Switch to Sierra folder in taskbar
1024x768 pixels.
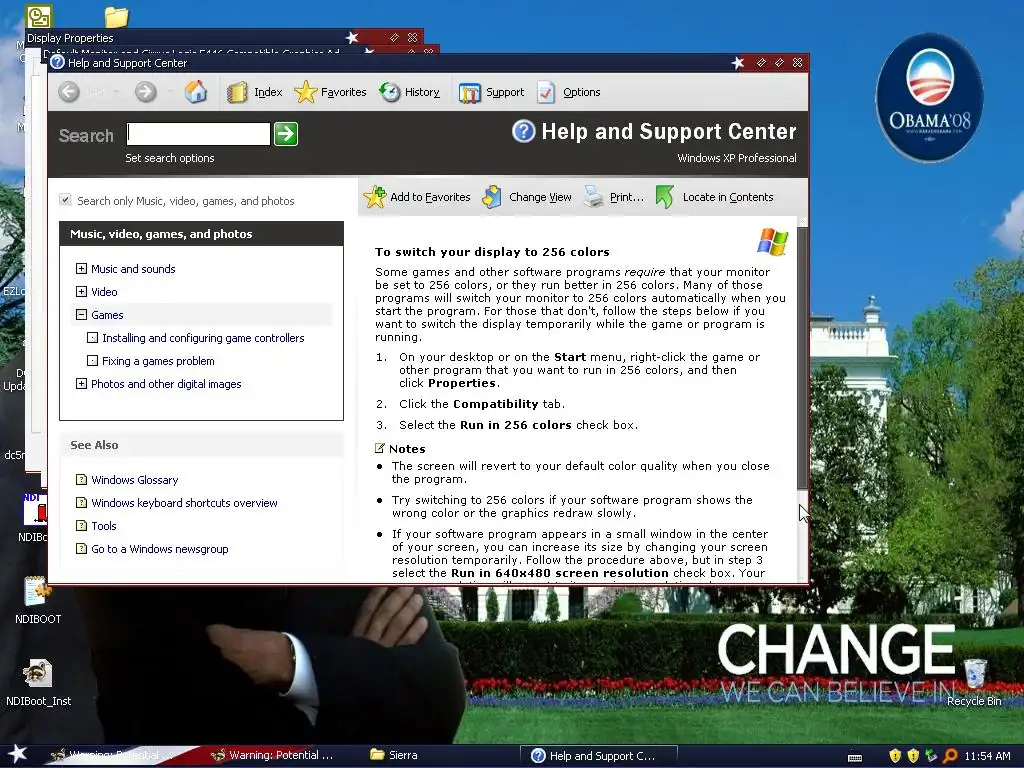394,755
